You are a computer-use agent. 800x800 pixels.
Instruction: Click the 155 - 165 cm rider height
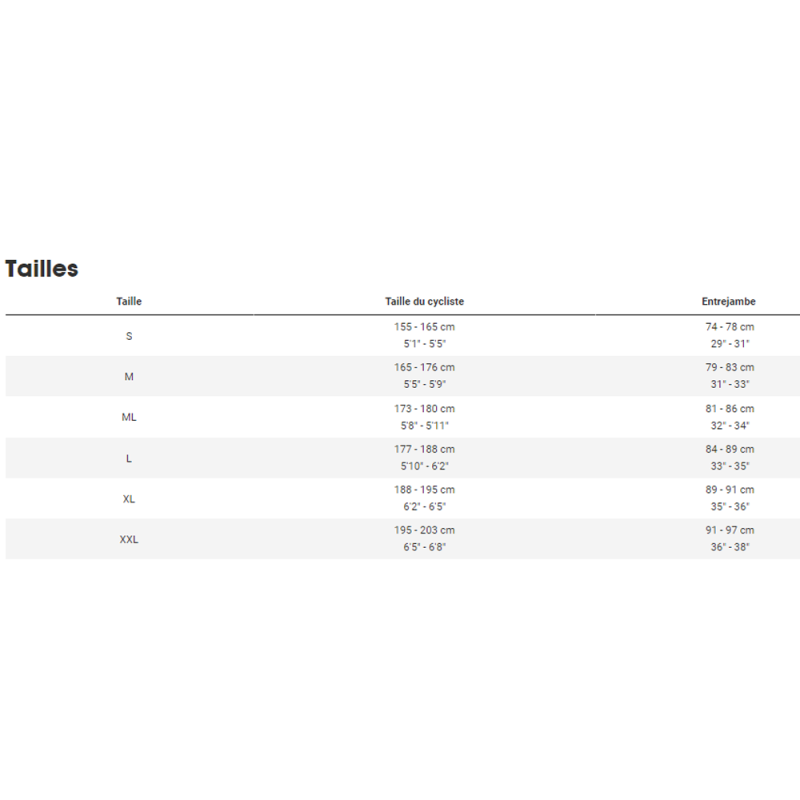tap(424, 327)
